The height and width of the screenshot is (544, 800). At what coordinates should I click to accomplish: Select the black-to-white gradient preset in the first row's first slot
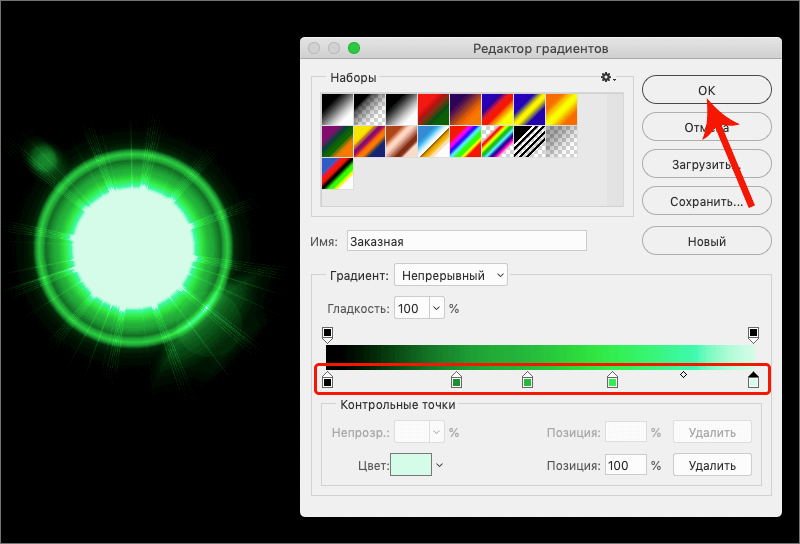point(337,109)
